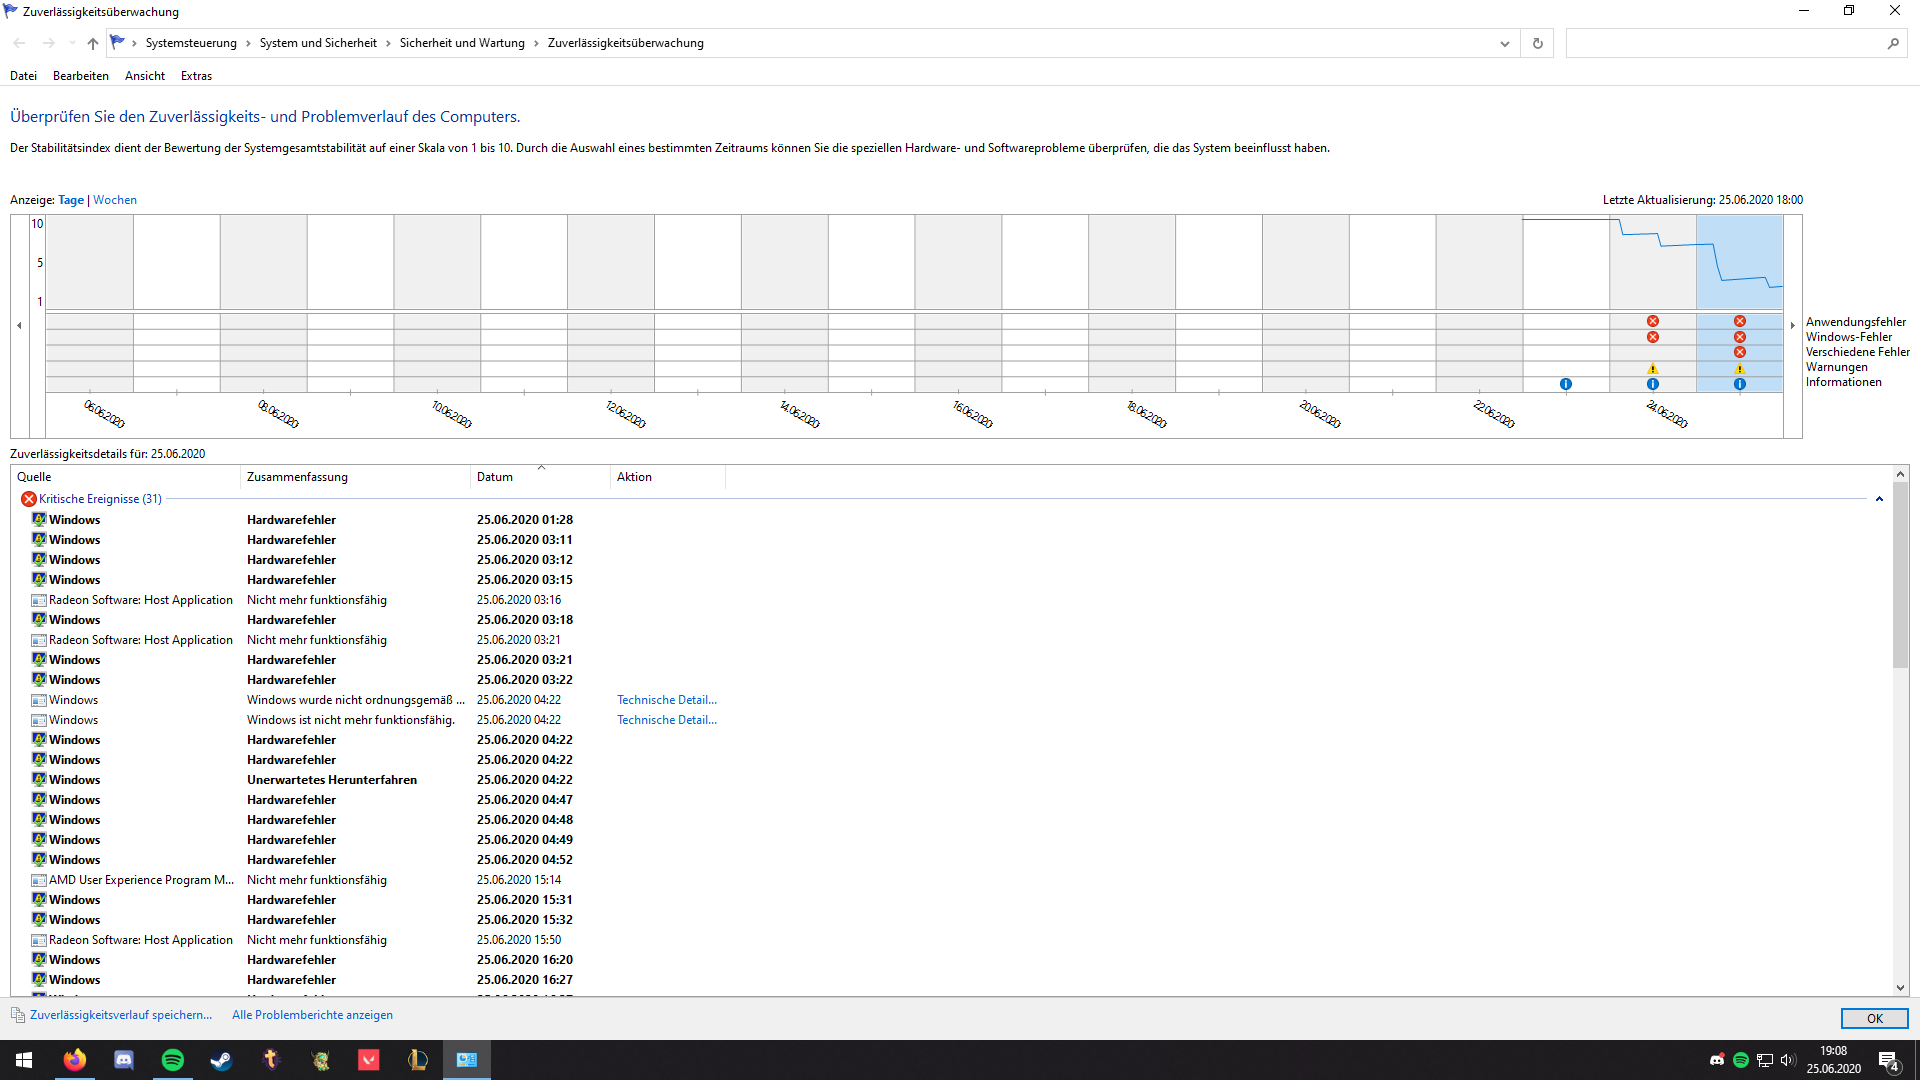Expand the breadcrumb chevron after Systemsteuerung
Image resolution: width=1920 pixels, height=1080 pixels.
(x=248, y=43)
